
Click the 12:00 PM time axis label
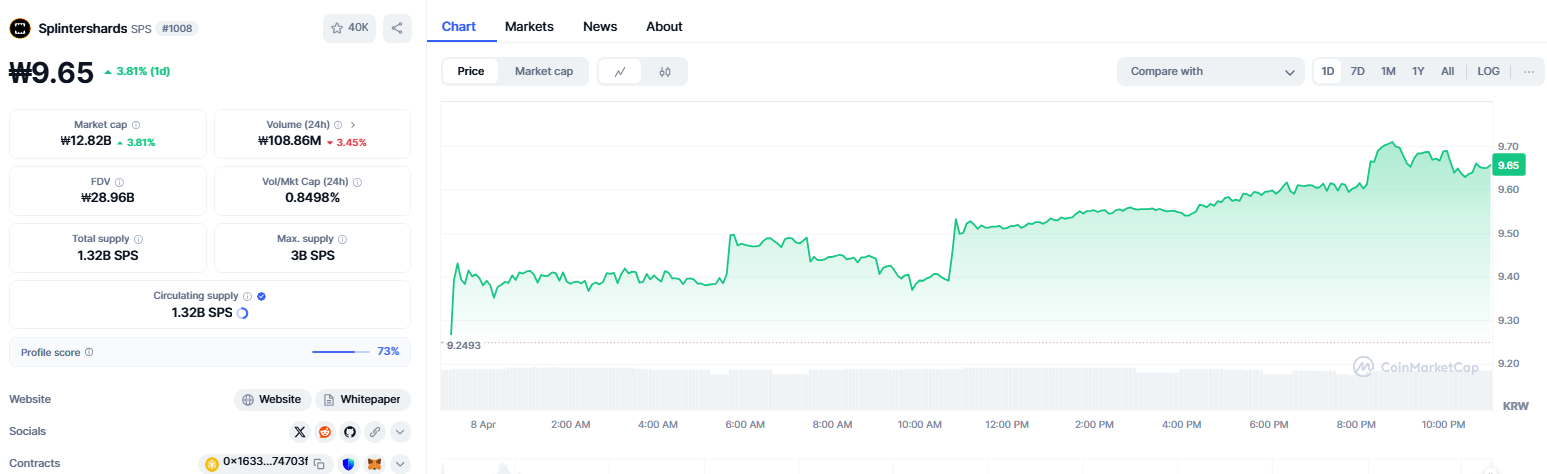[x=1007, y=425]
